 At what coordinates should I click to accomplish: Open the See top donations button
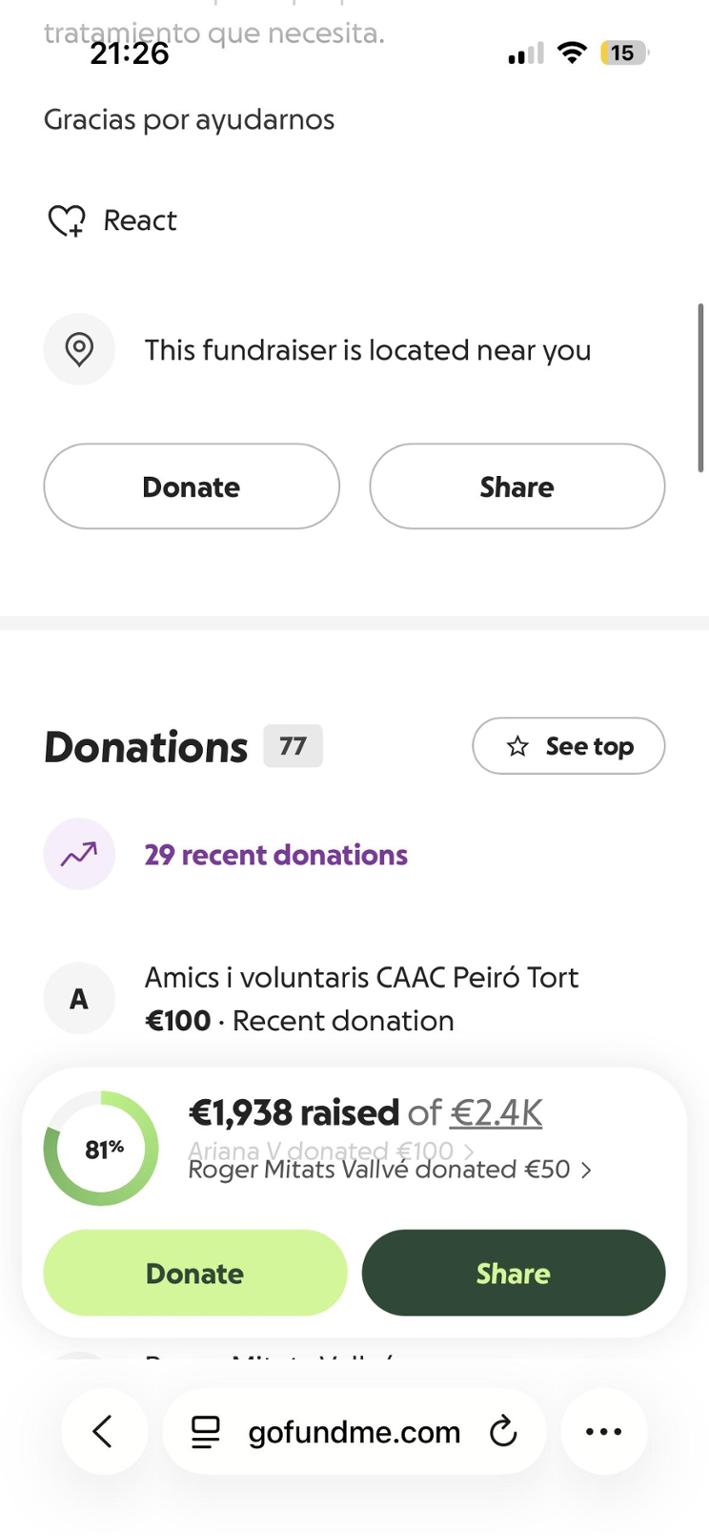pyautogui.click(x=568, y=747)
